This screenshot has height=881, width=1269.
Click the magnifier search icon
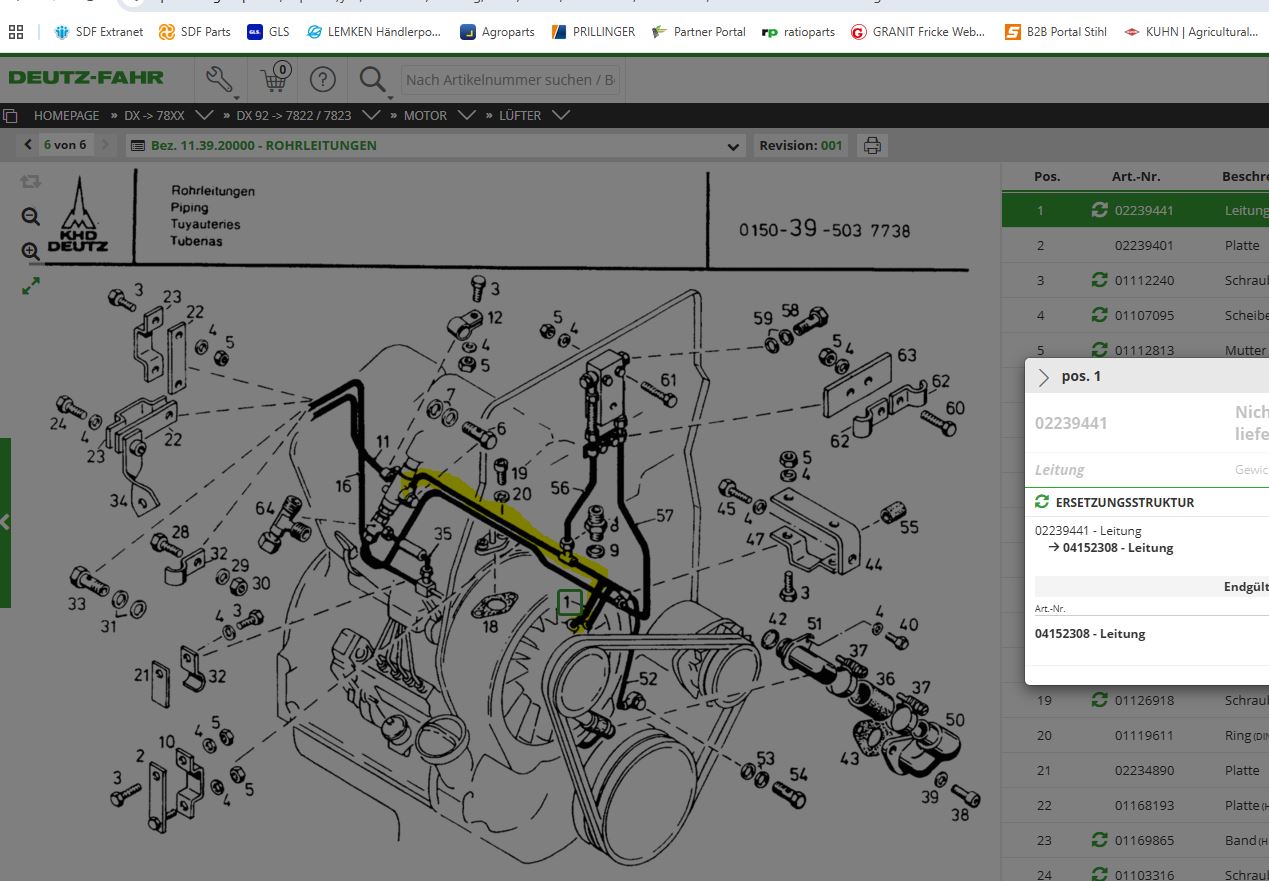[373, 79]
